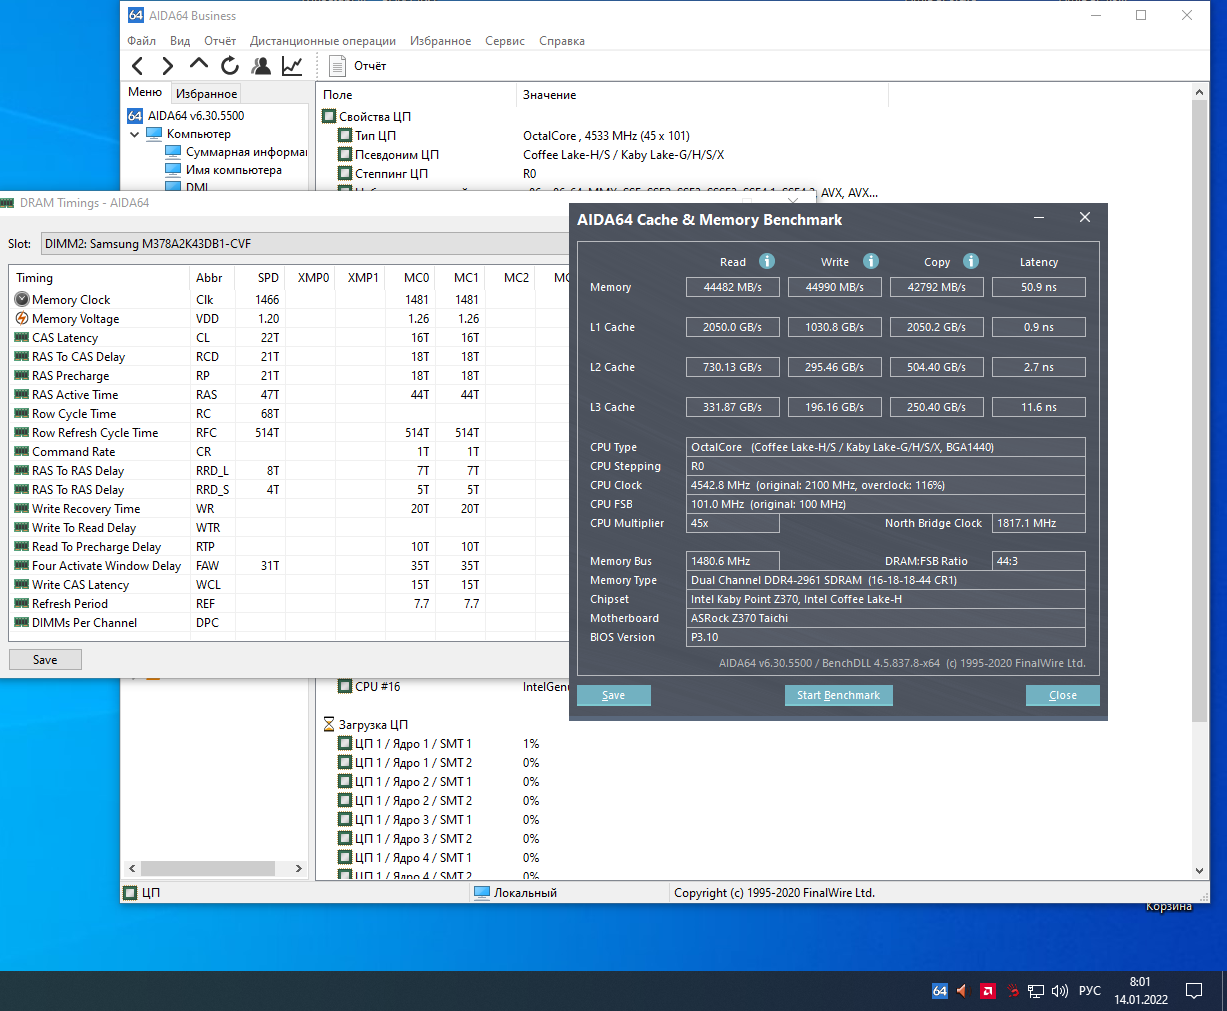Click the L3 Cache Read 331.87 GB/s value

point(733,407)
